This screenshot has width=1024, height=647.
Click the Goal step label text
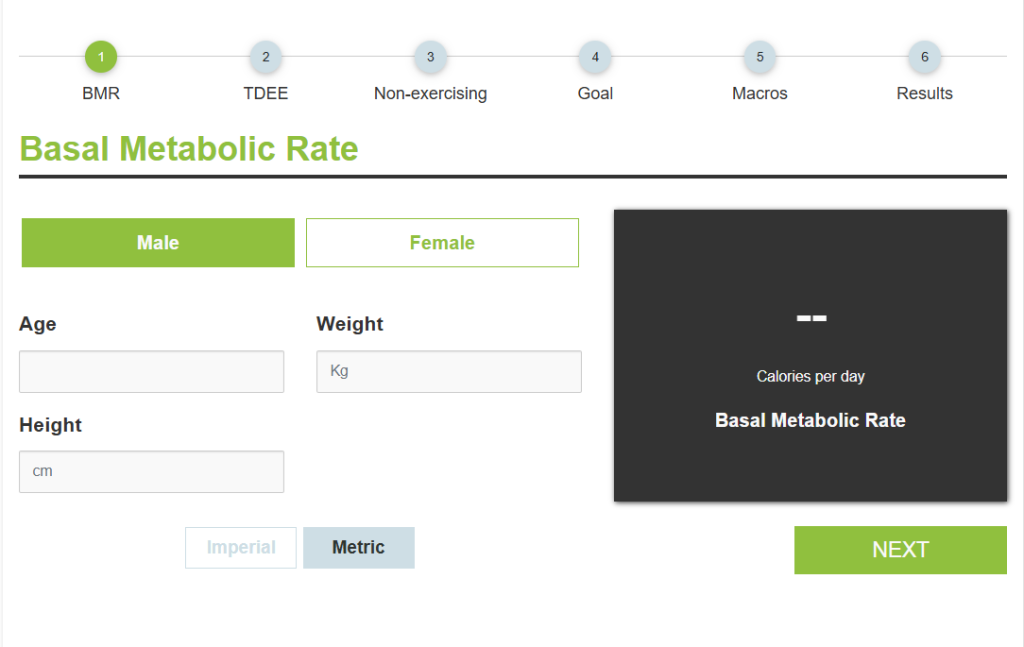point(594,93)
